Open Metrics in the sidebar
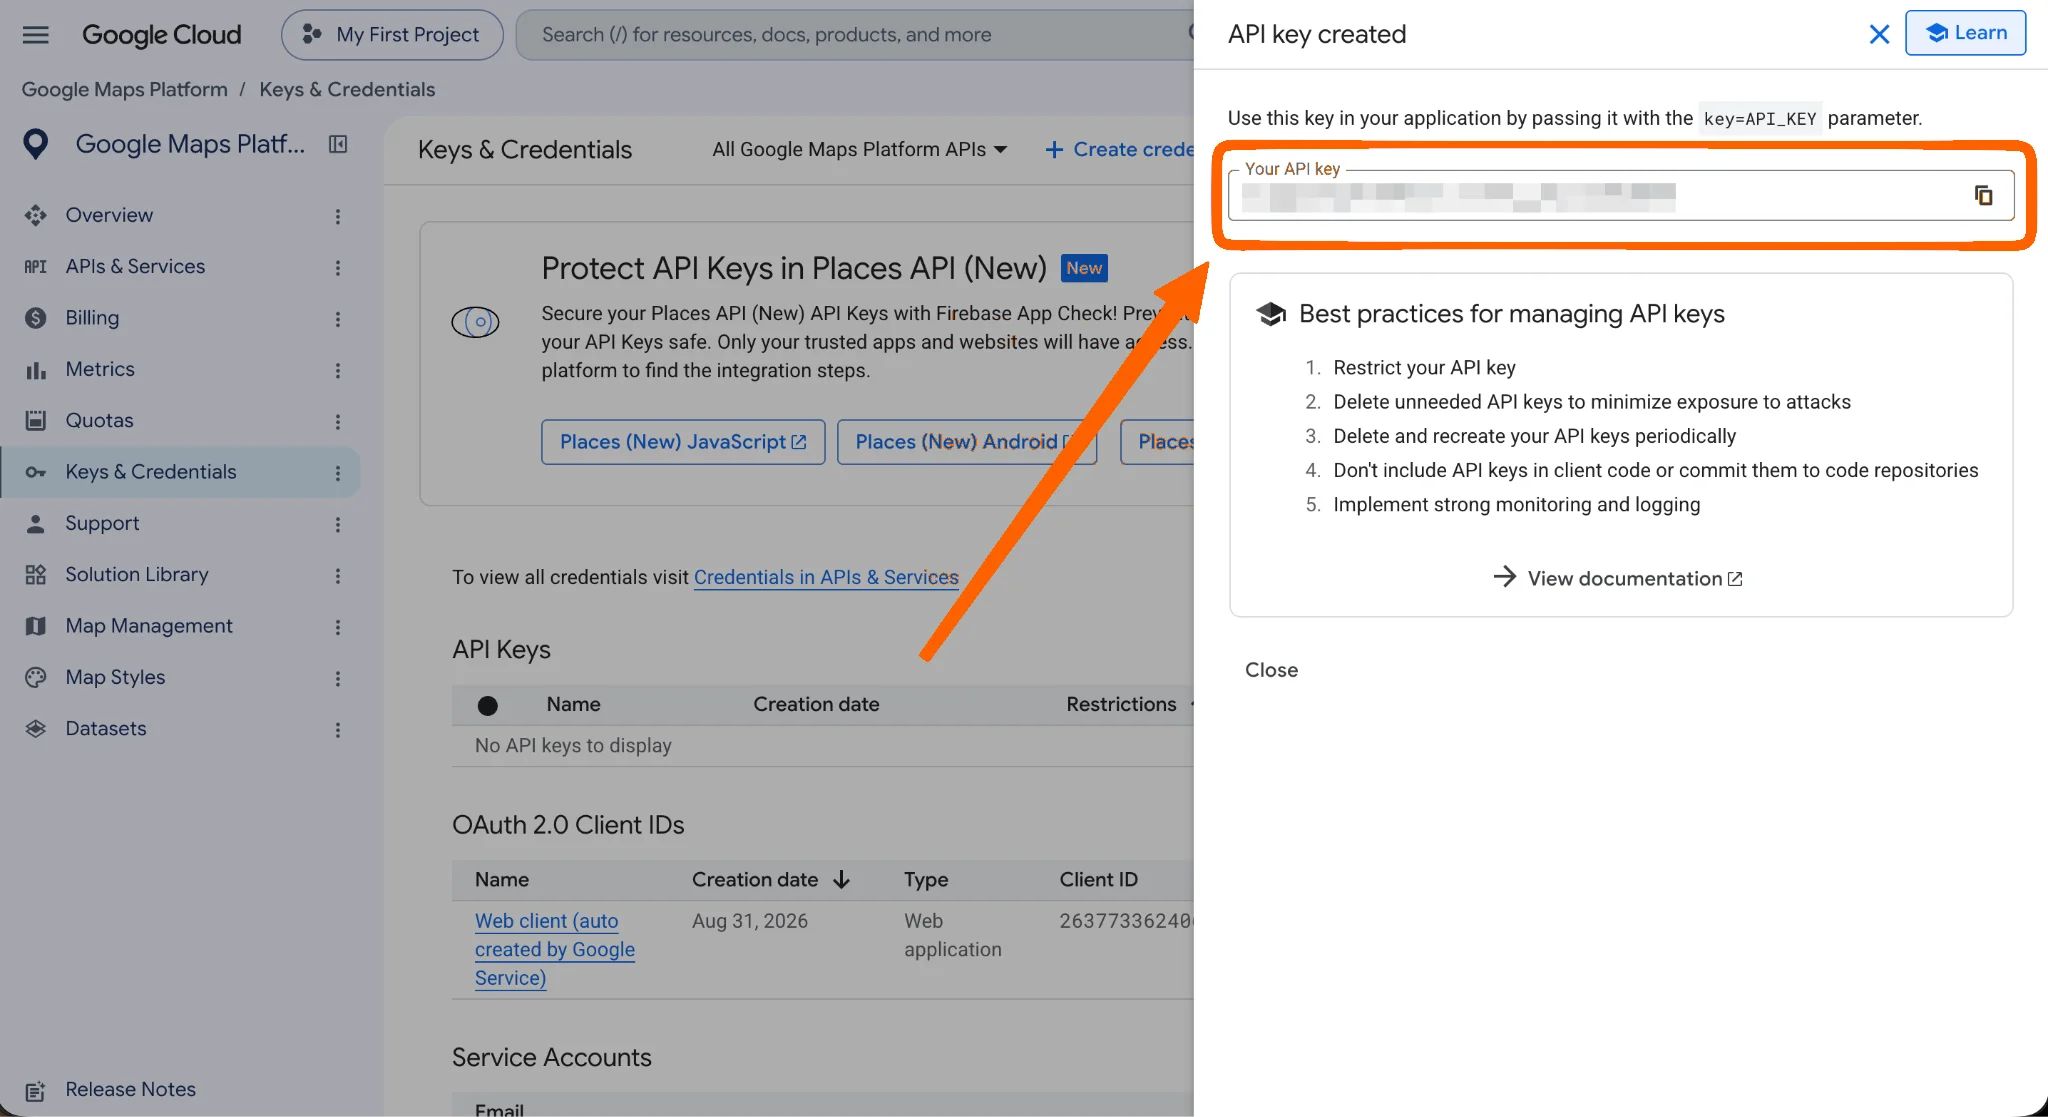2048x1117 pixels. [x=100, y=369]
